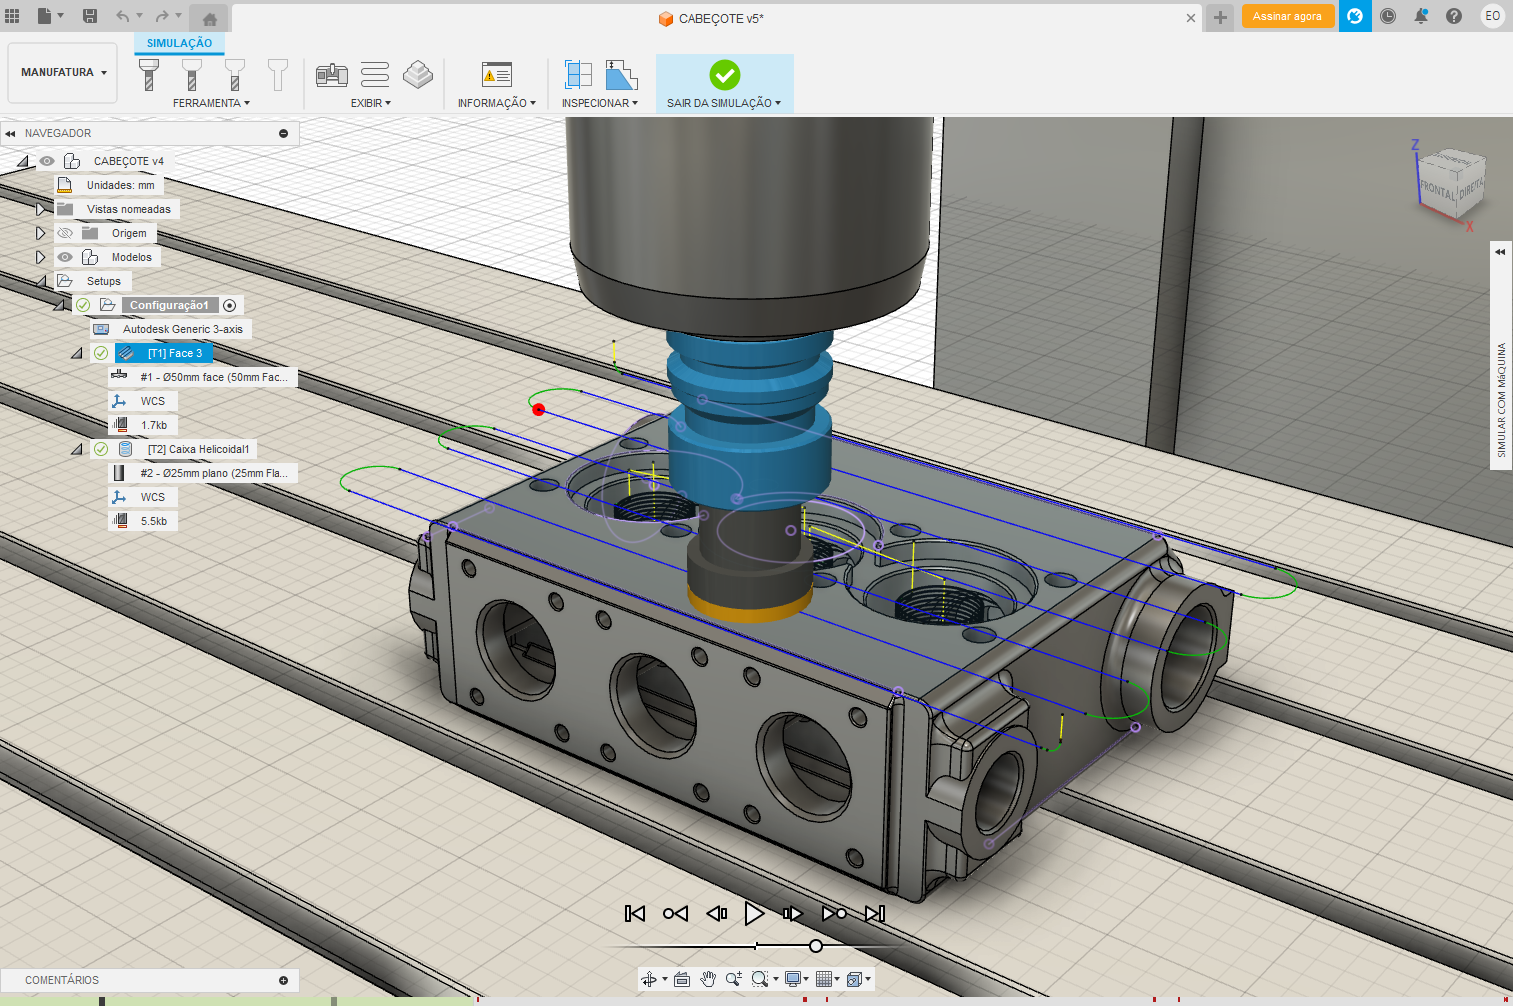Screen dimensions: 1513x1006
Task: Activate the Configuração1 setup radio button
Action: click(230, 305)
